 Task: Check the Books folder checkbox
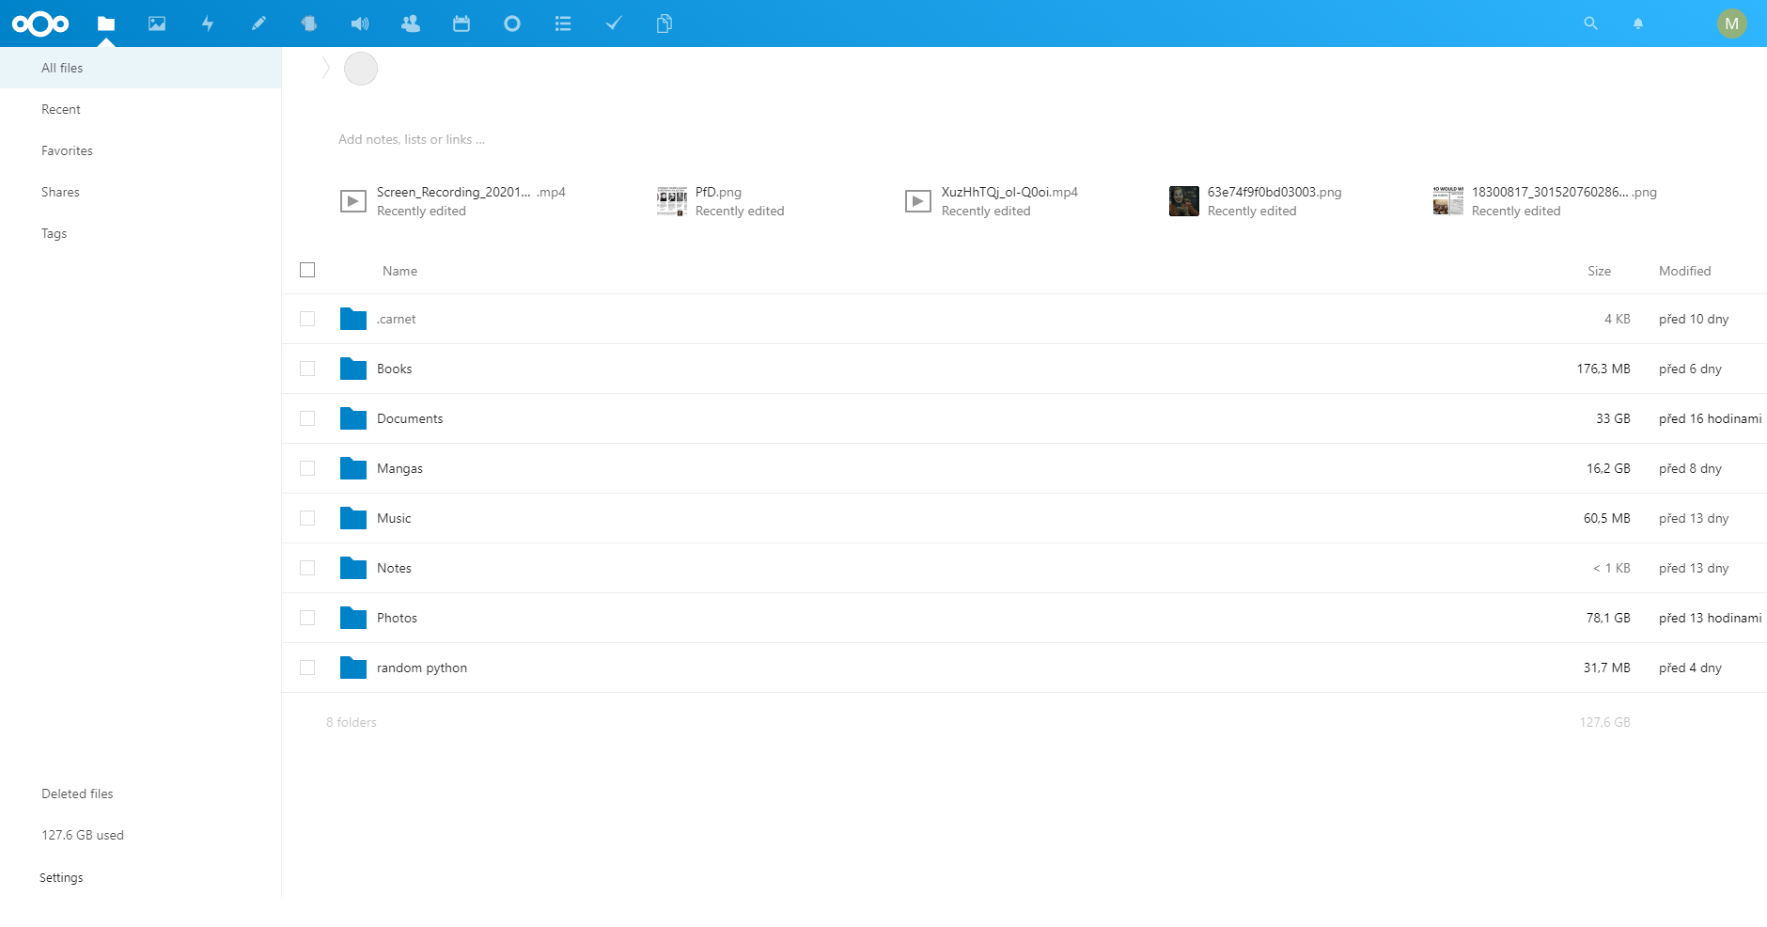pyautogui.click(x=307, y=369)
